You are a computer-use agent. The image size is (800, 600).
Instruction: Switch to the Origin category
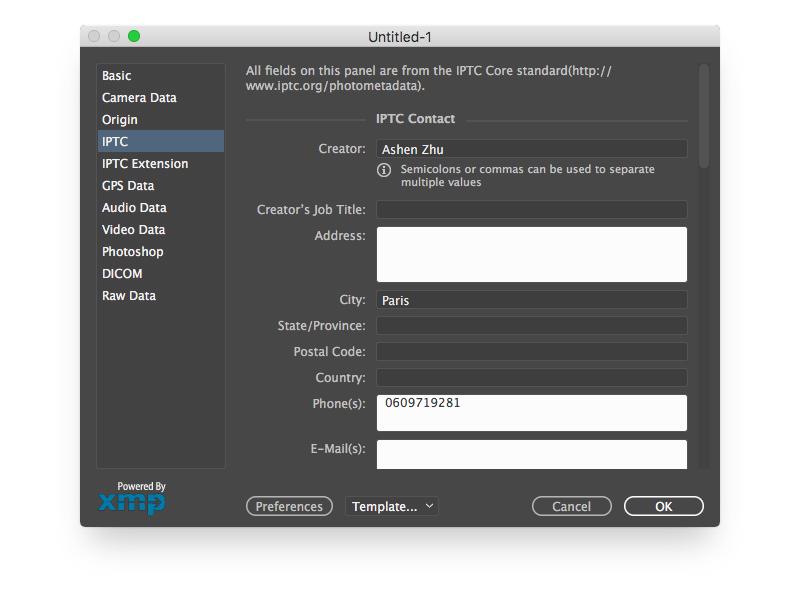pos(160,119)
